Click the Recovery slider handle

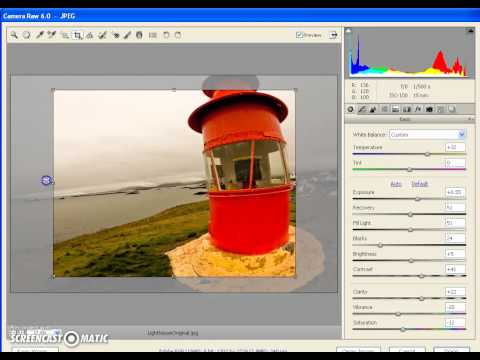410,214
